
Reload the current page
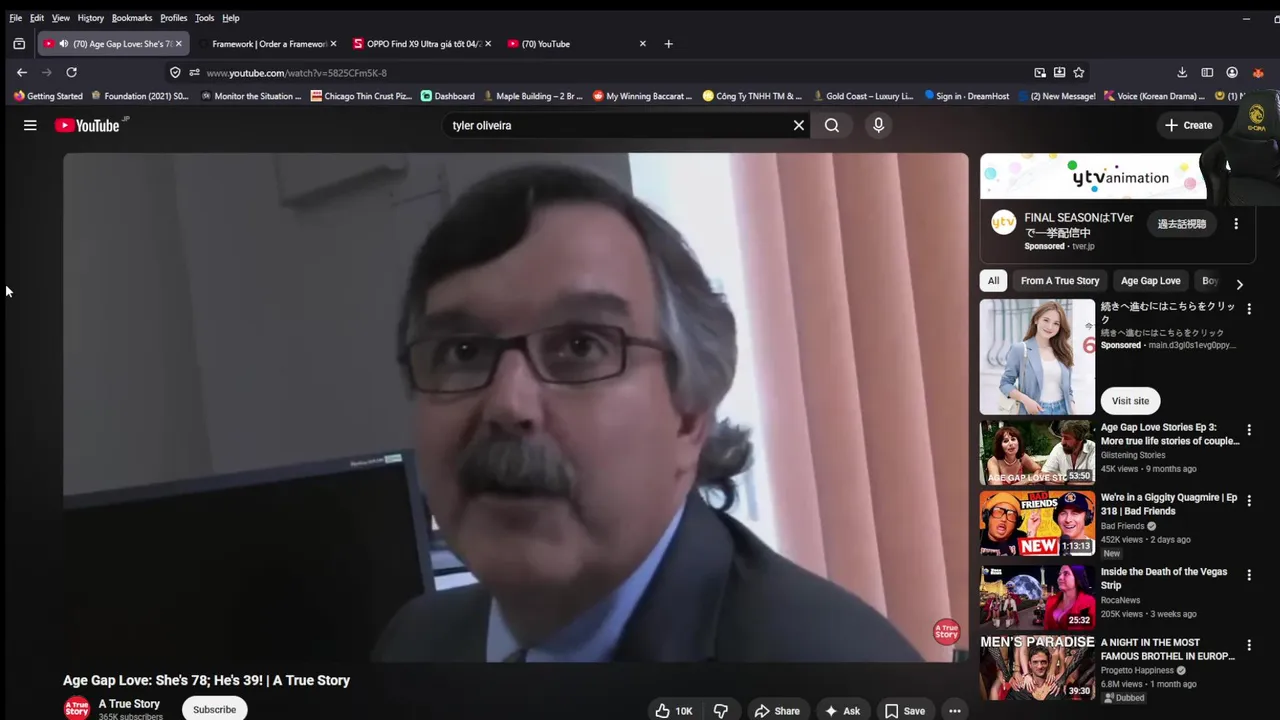[71, 72]
